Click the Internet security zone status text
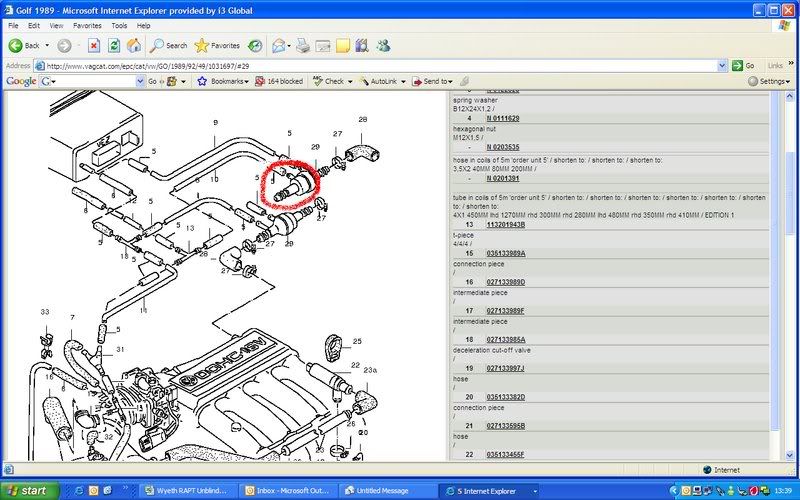The image size is (800, 500). 727,470
